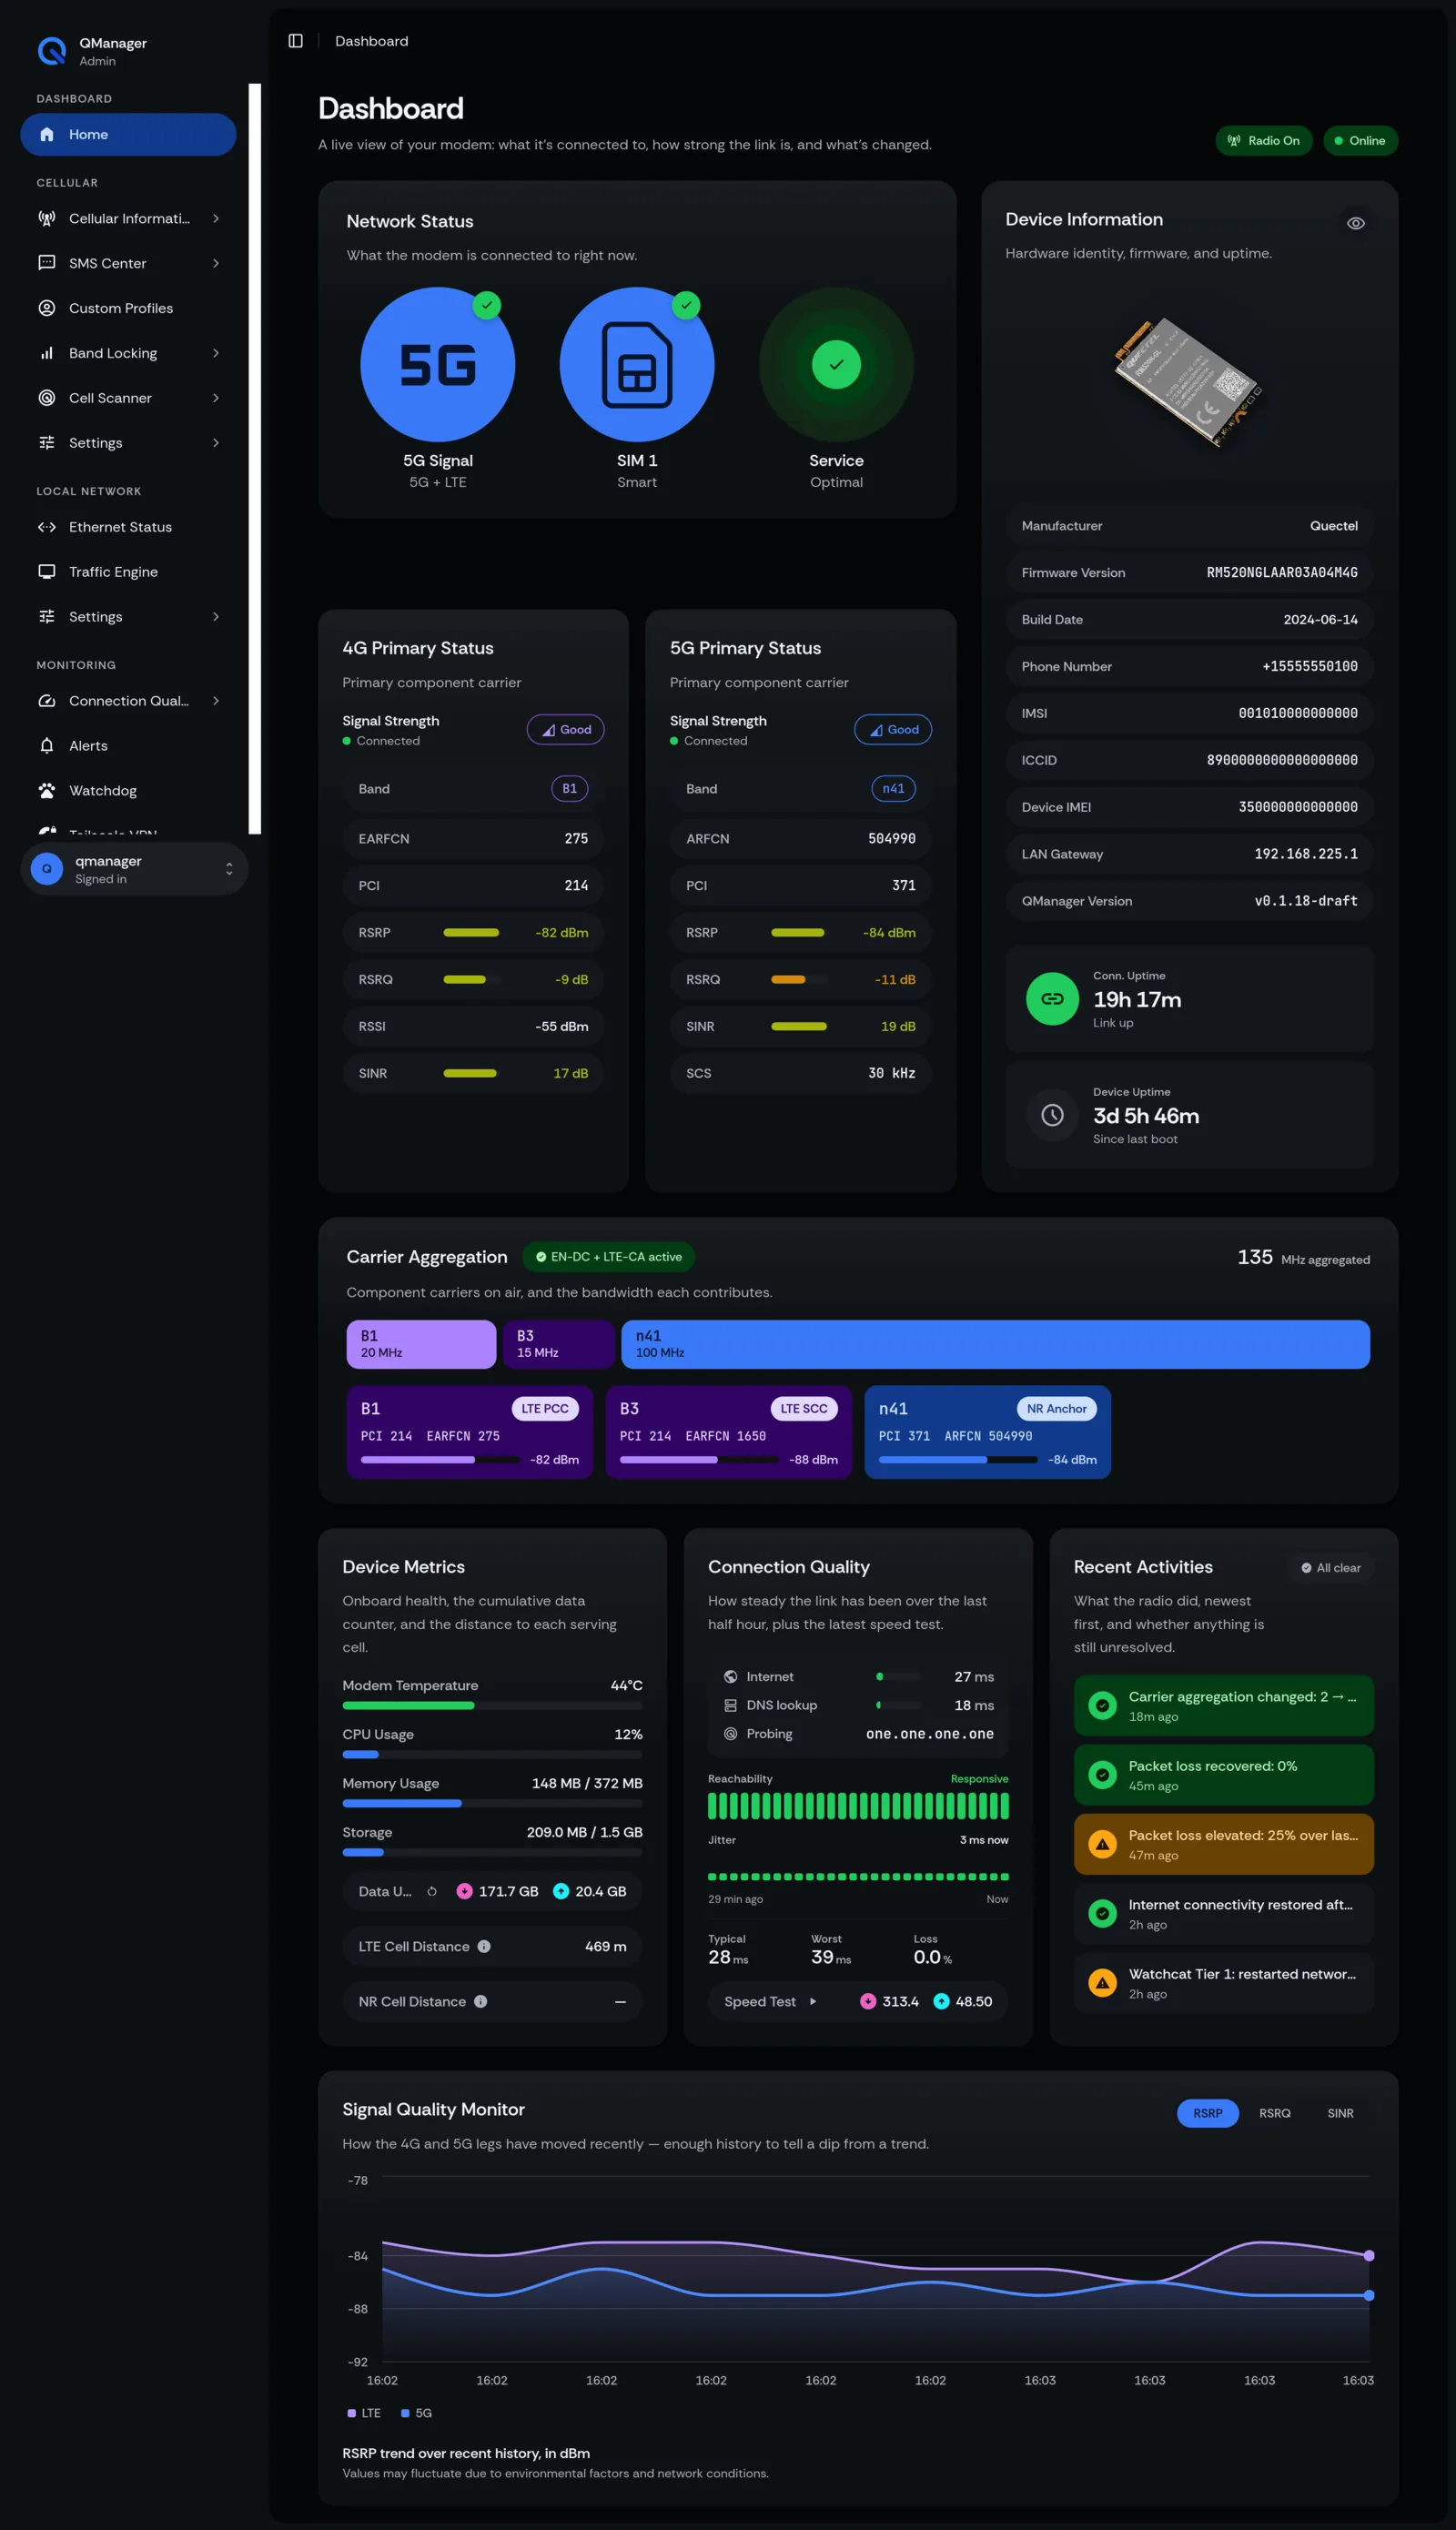Expand SMS Center chevron
Image resolution: width=1456 pixels, height=2530 pixels.
[216, 263]
